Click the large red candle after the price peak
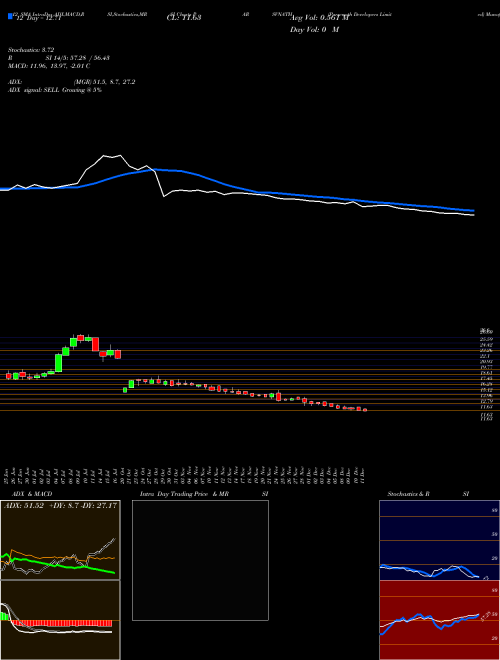Image resolution: width=500 pixels, height=660 pixels. [x=96, y=344]
